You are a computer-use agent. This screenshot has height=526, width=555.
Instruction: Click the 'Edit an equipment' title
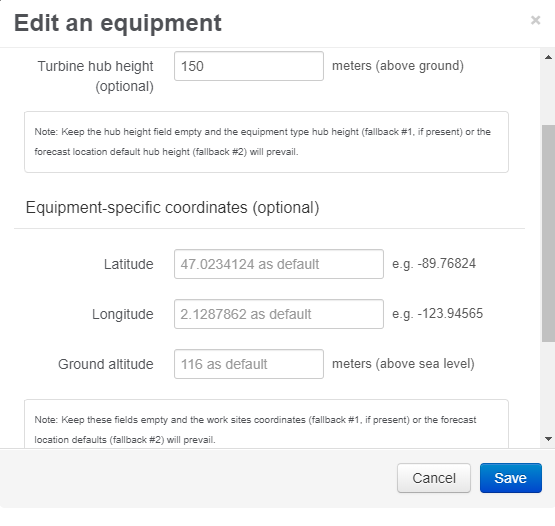pos(118,23)
